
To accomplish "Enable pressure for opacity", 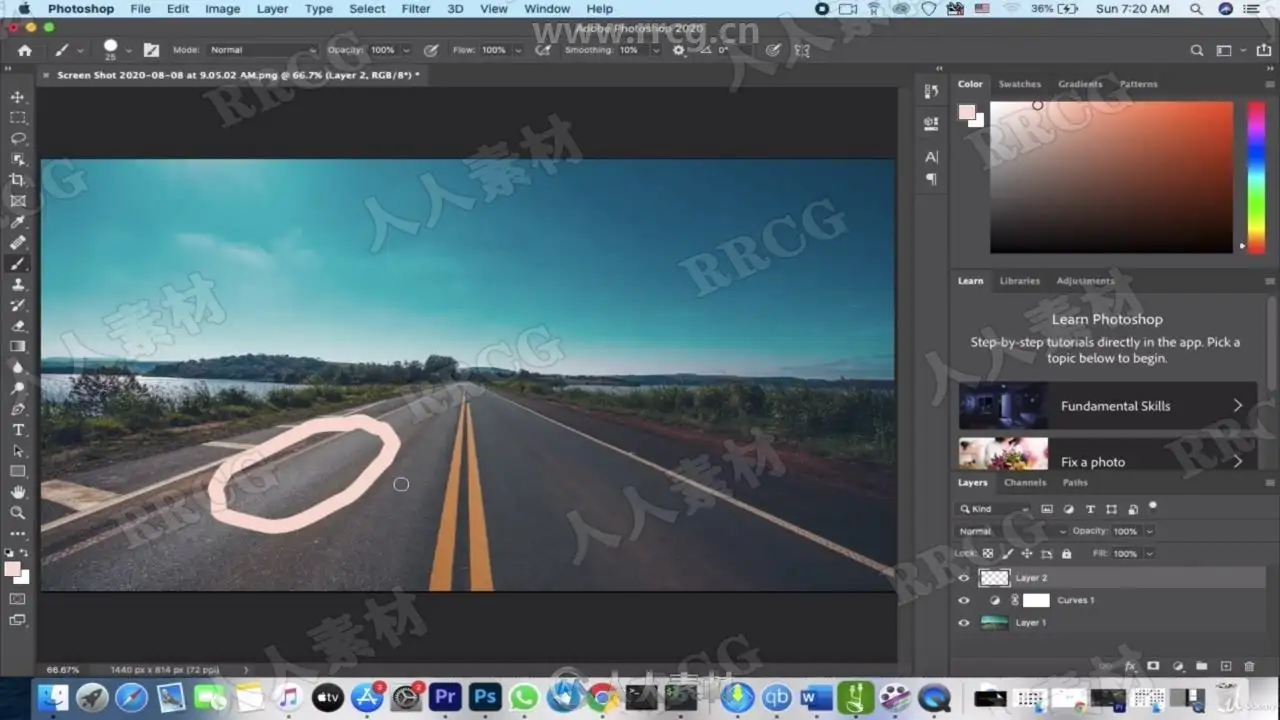I will (x=431, y=50).
